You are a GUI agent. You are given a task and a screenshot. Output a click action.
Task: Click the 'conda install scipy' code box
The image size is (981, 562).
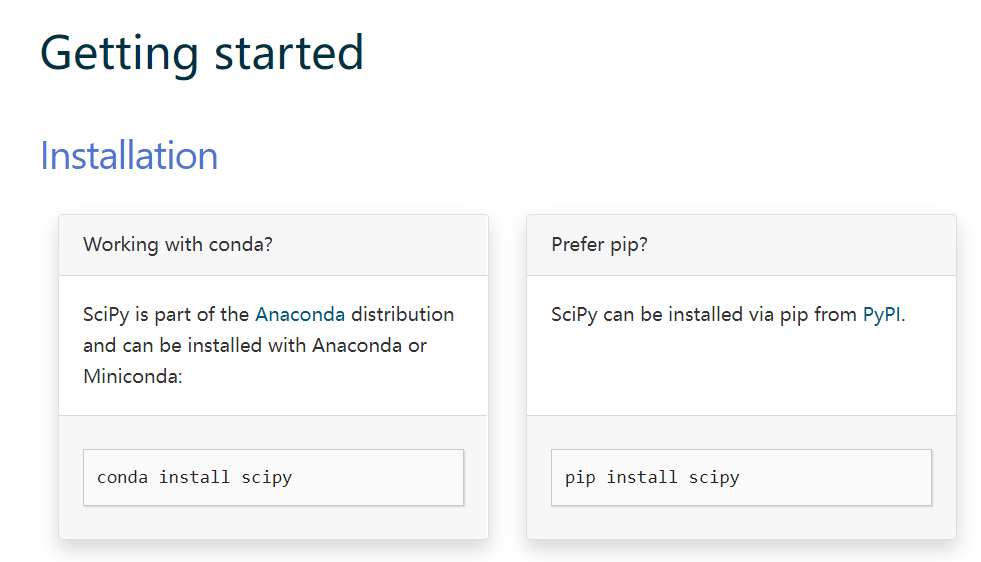coord(273,477)
